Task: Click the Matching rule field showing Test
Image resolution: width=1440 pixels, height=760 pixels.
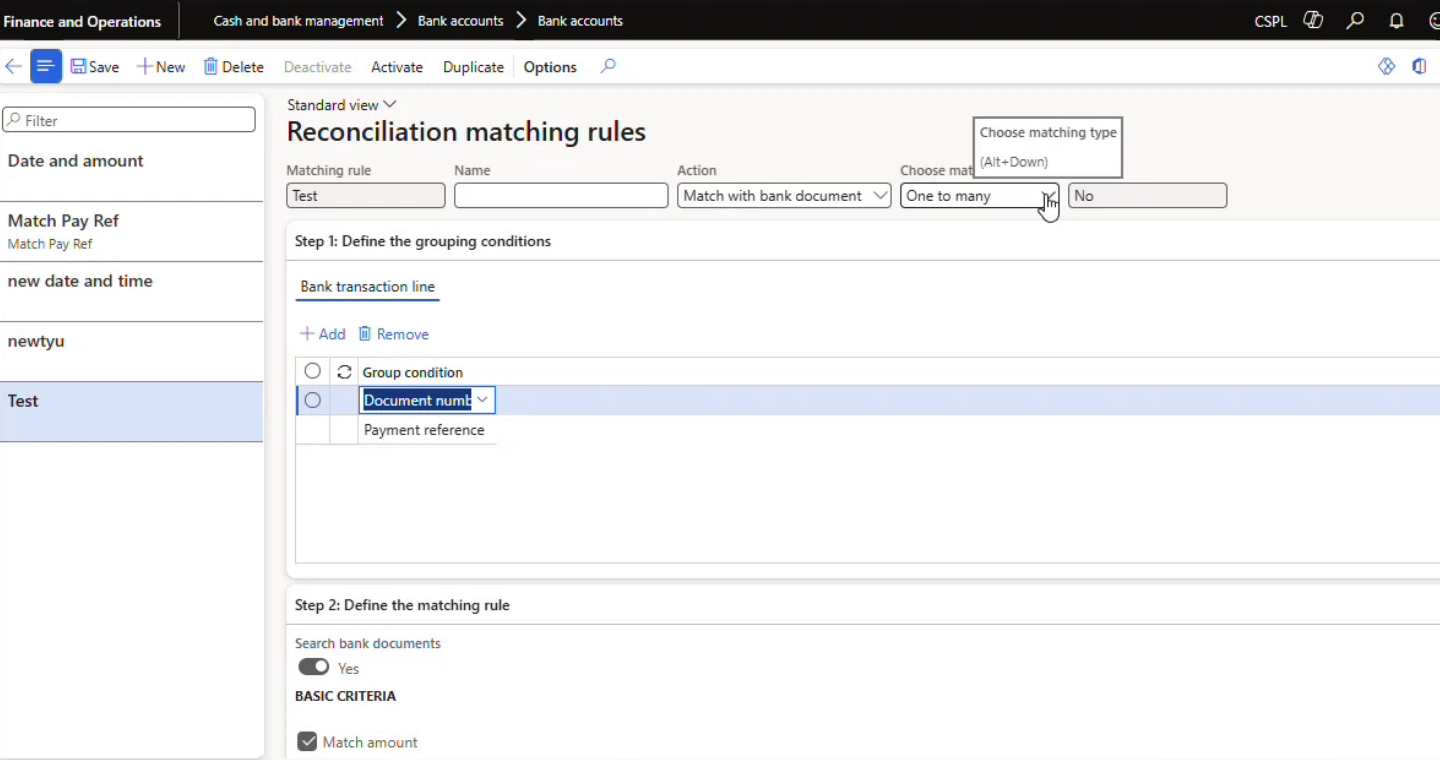Action: coord(366,196)
